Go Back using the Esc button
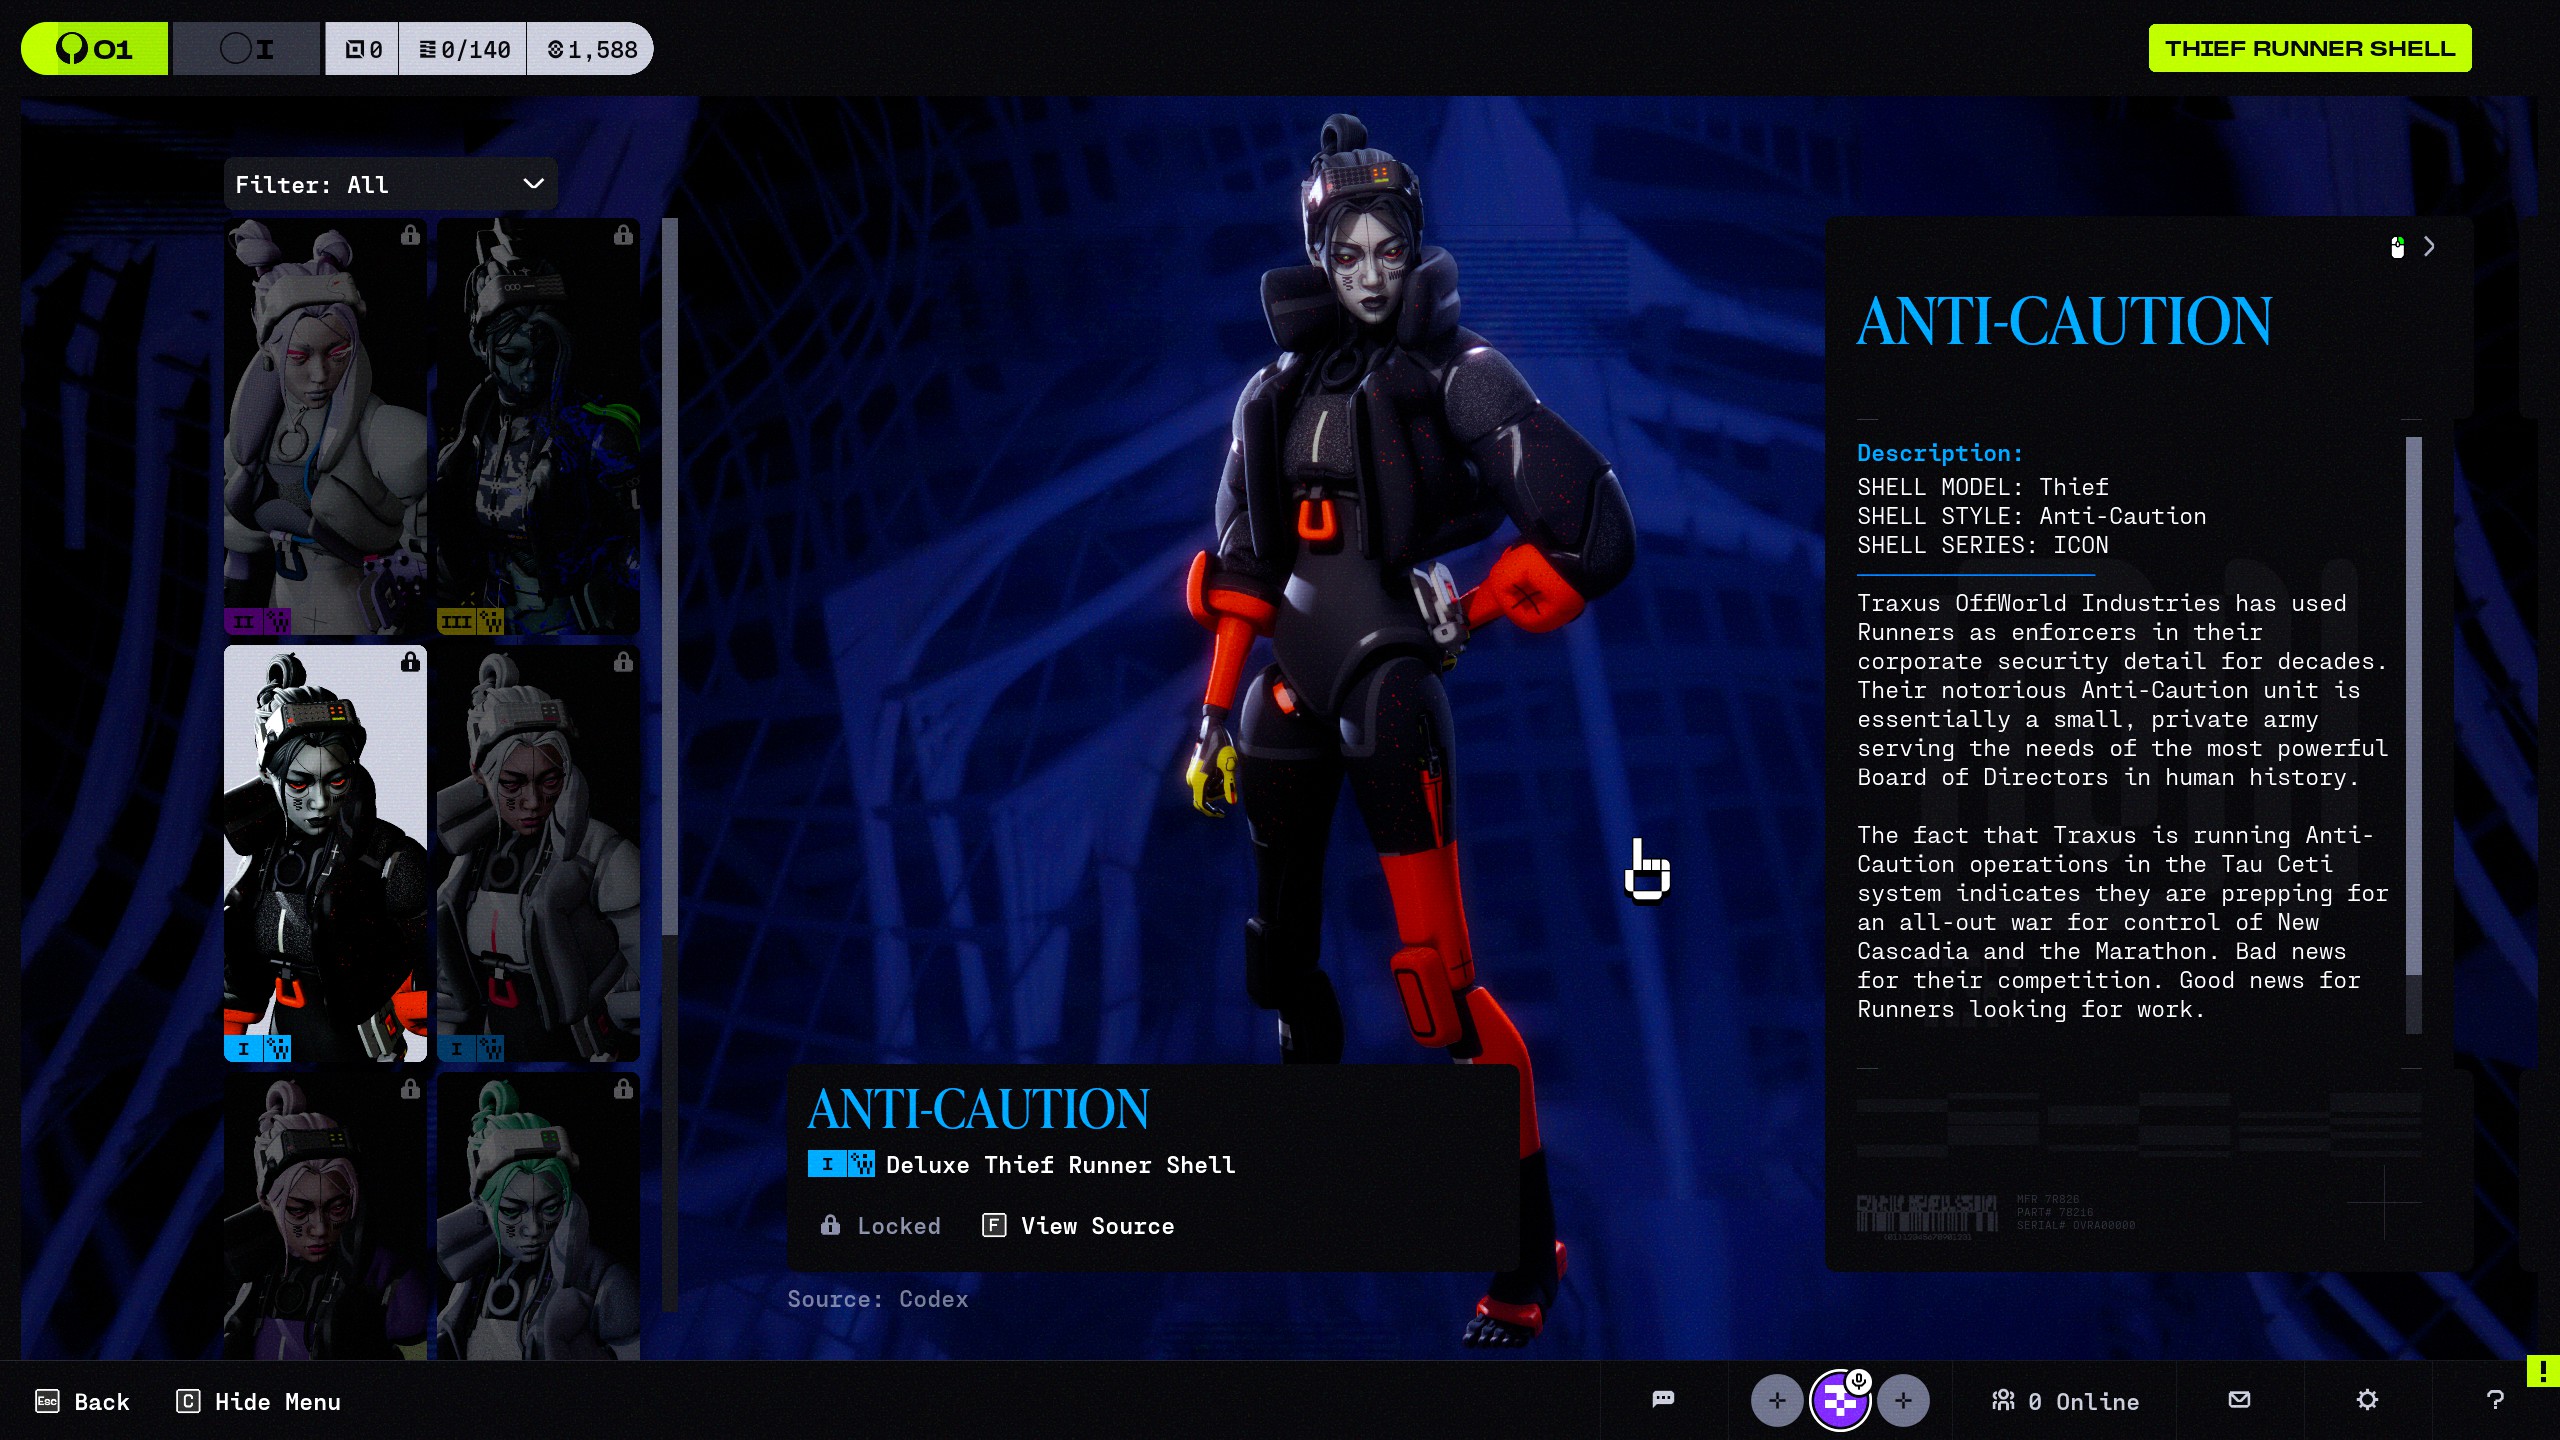Viewport: 2560px width, 1440px height. click(x=83, y=1401)
